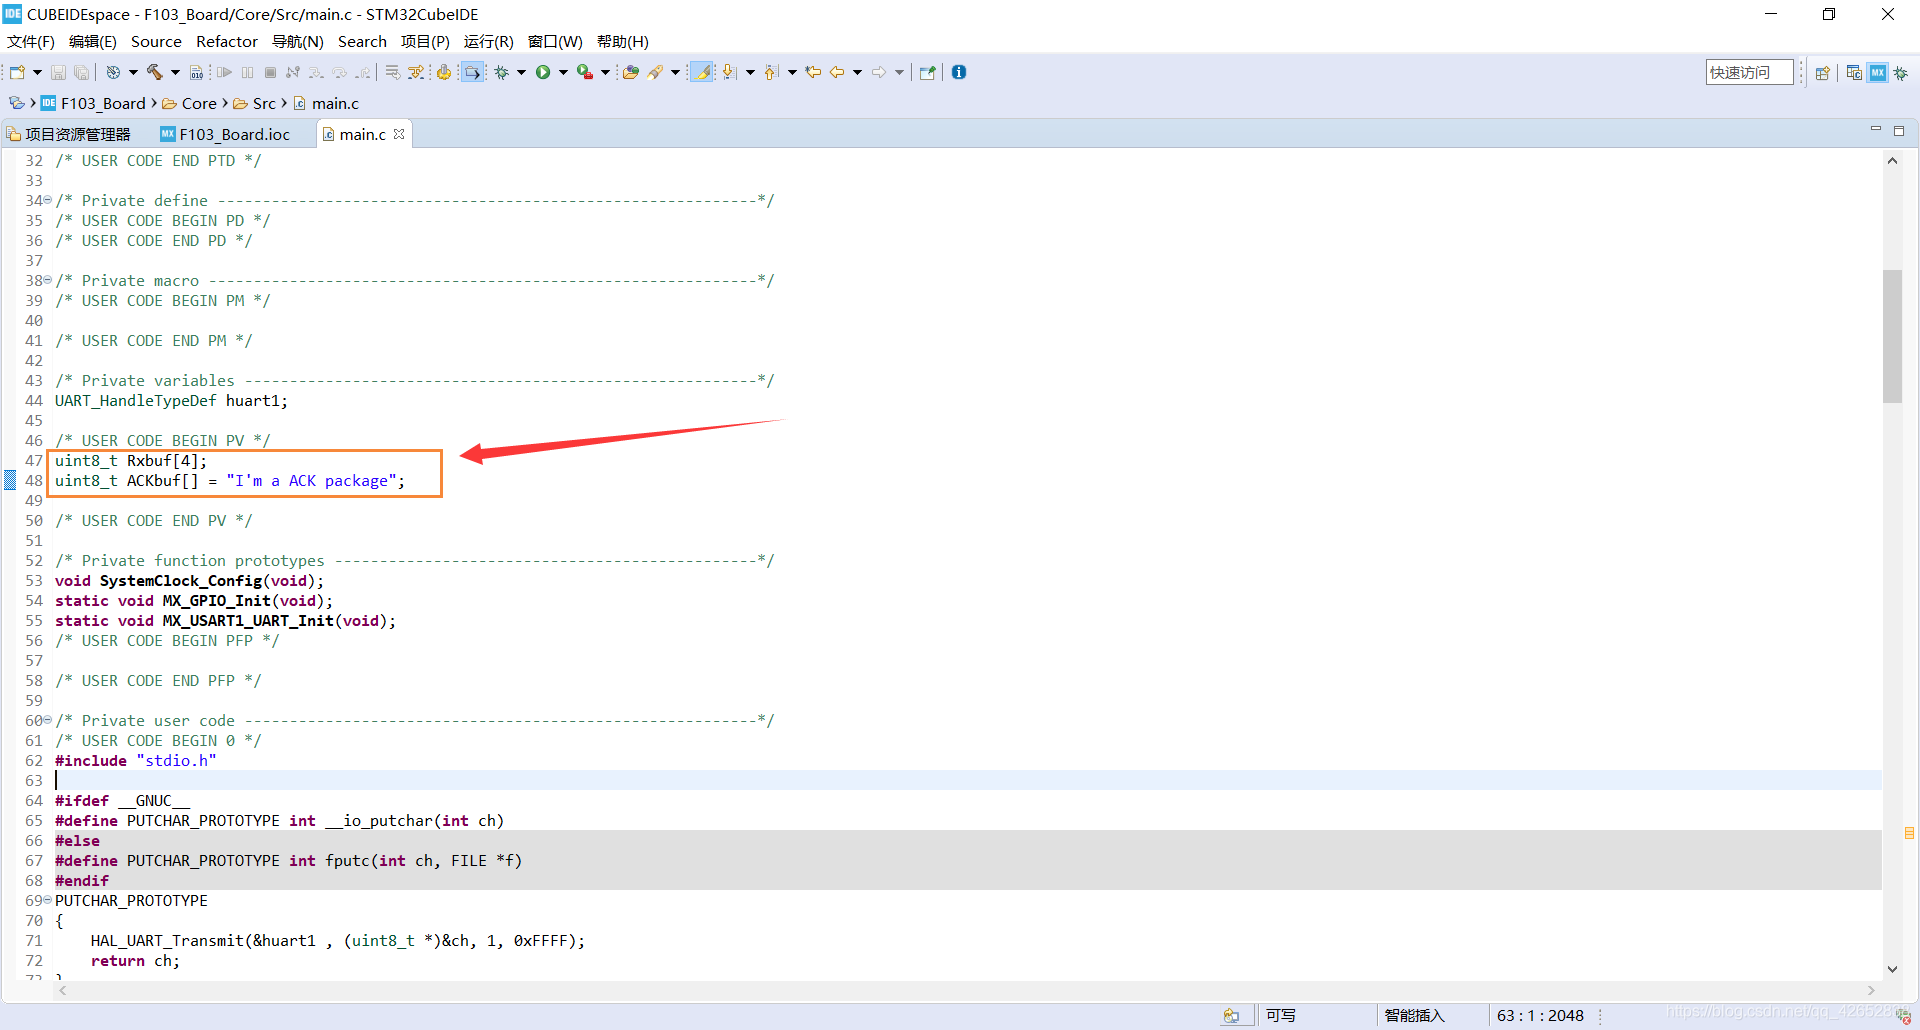Click the hammer Build icon

coord(155,72)
